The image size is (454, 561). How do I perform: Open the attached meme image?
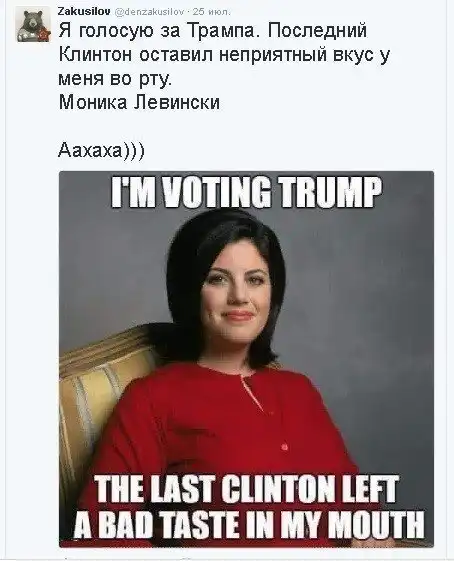pos(246,359)
